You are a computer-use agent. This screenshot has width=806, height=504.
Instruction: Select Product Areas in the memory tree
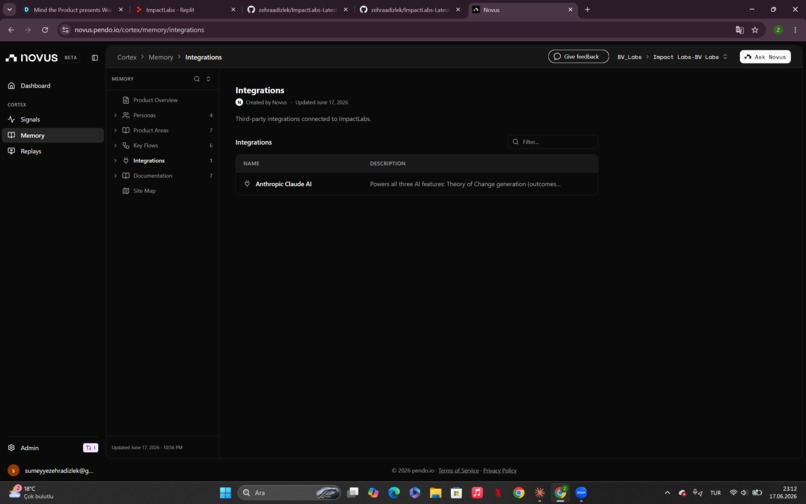151,131
